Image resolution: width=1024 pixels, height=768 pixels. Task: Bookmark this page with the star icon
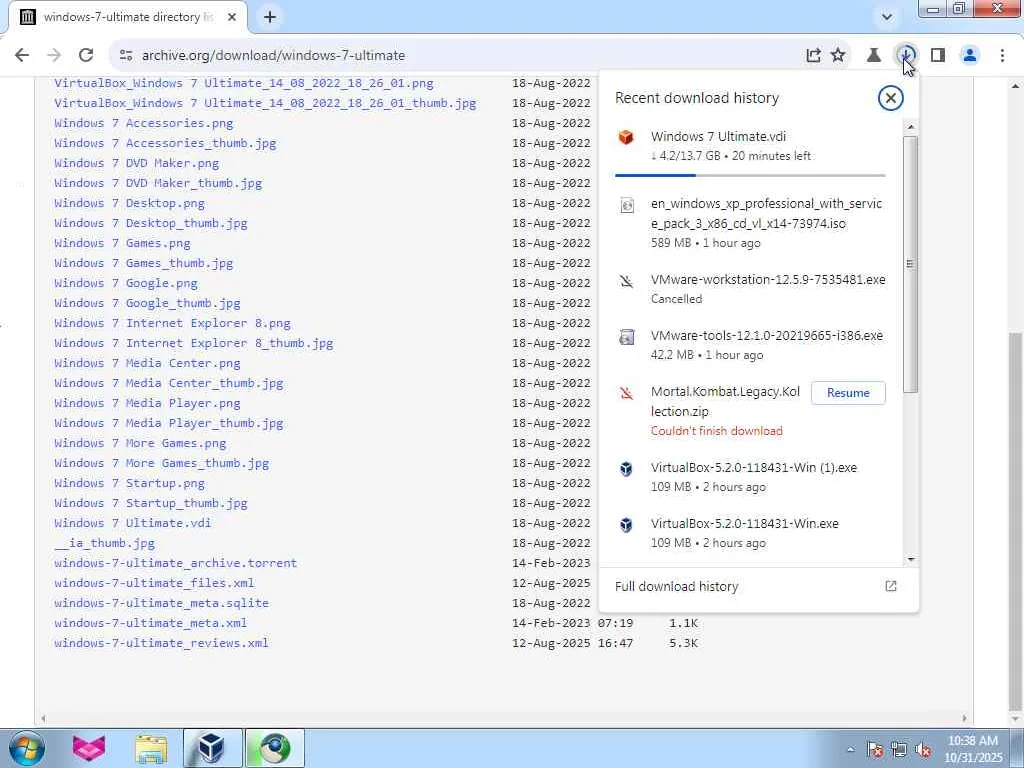[x=838, y=56]
